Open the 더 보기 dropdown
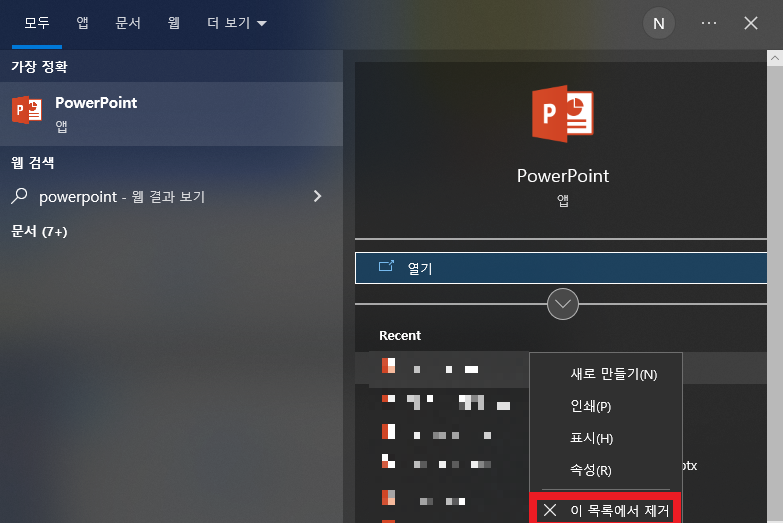The image size is (783, 523). tap(237, 23)
